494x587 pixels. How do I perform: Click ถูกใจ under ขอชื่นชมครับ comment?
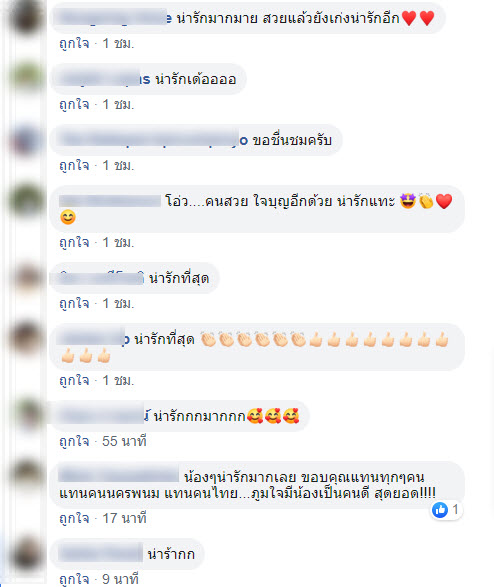pyautogui.click(x=74, y=165)
